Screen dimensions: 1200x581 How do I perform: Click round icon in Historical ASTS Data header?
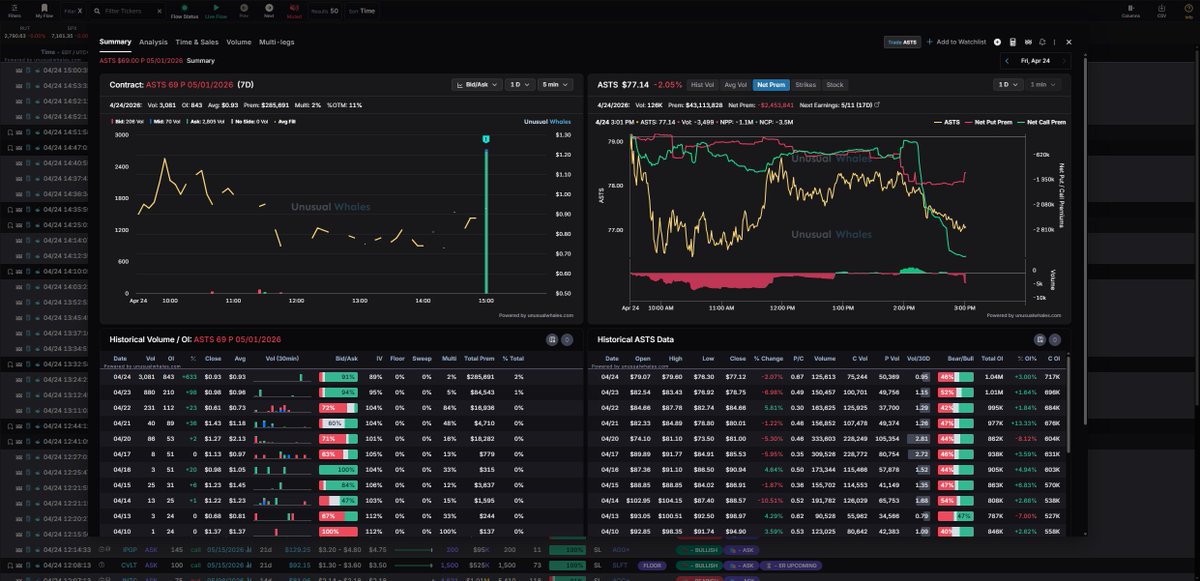pyautogui.click(x=1054, y=340)
